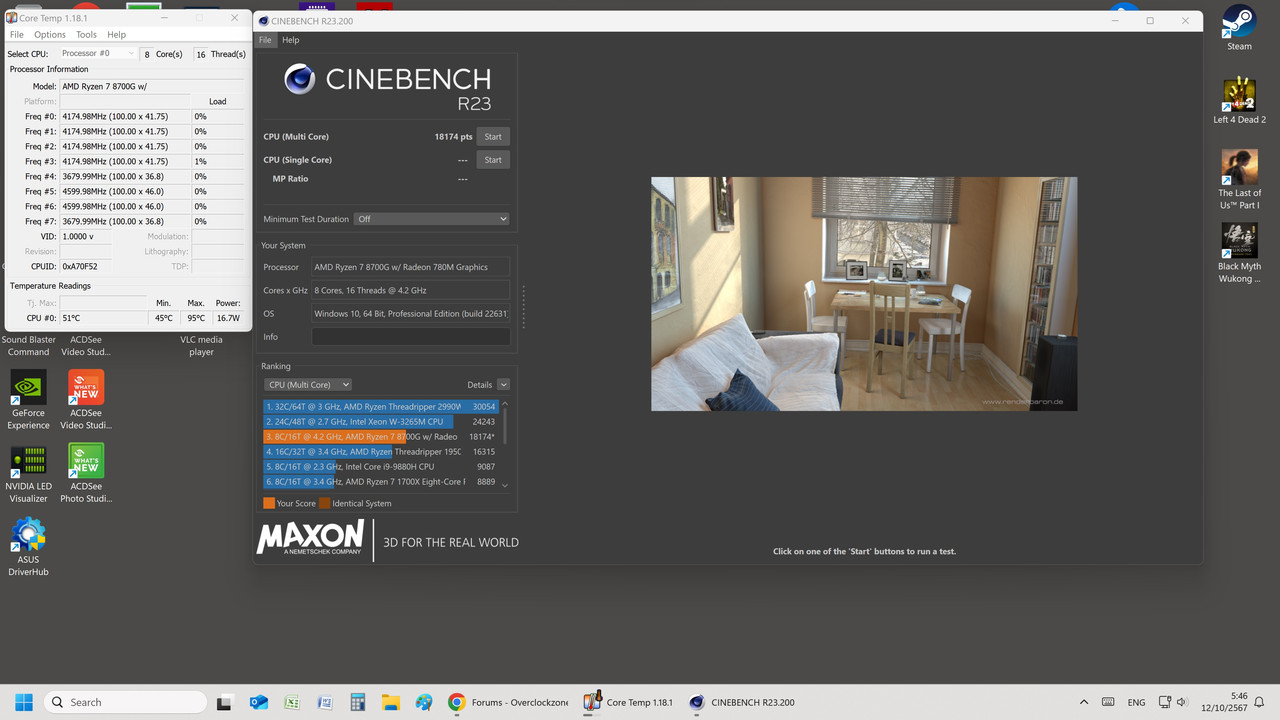The height and width of the screenshot is (720, 1280).
Task: Open ranking CPU (Multi Core) dropdown
Action: 307,384
